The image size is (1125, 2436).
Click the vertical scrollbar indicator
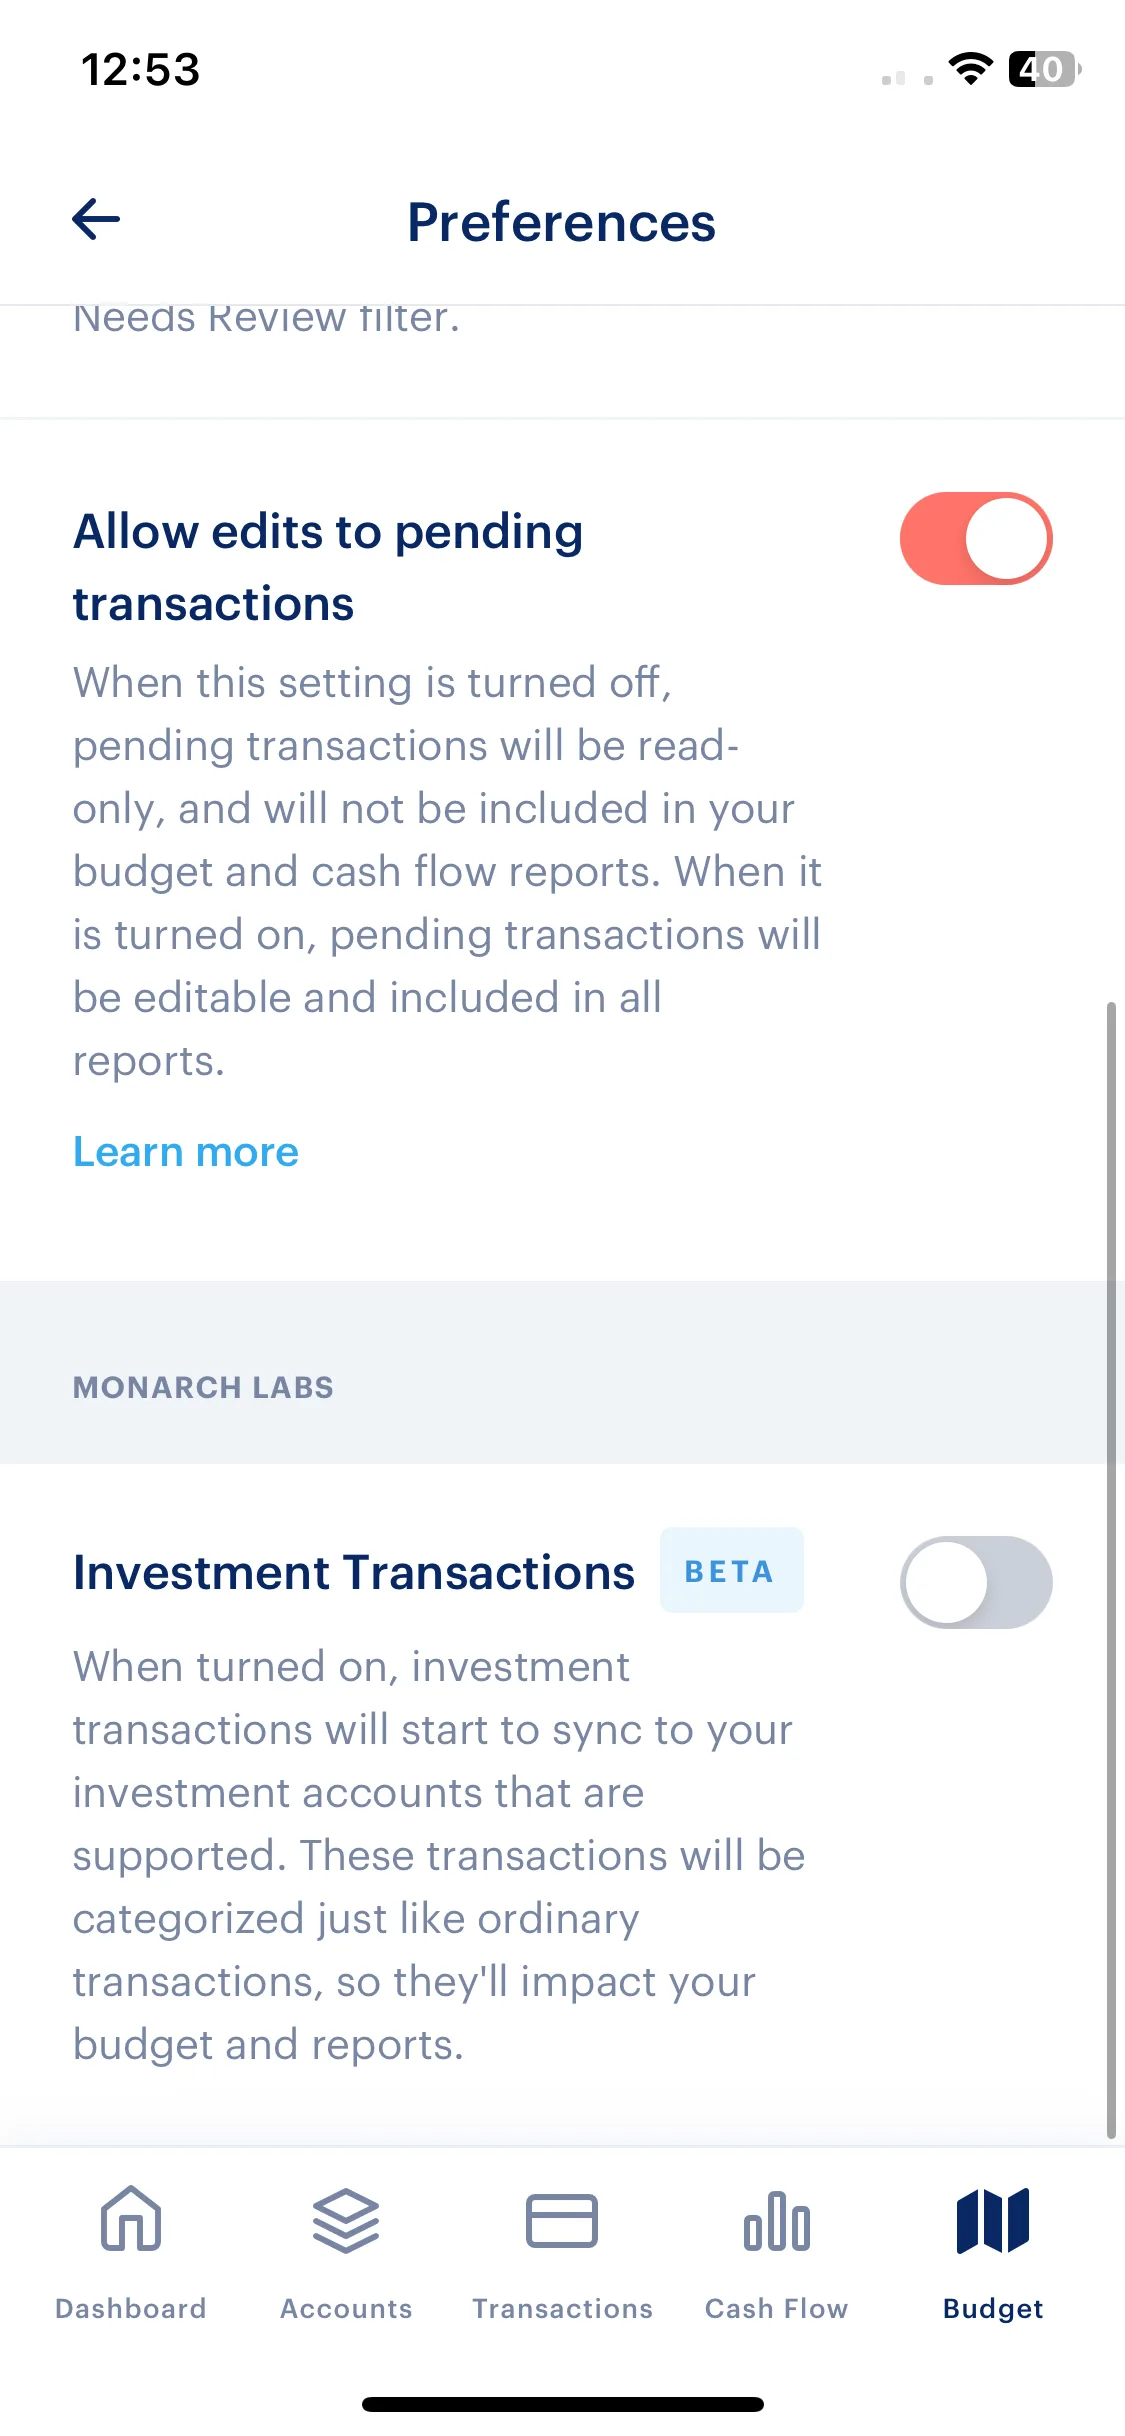point(1111,1570)
